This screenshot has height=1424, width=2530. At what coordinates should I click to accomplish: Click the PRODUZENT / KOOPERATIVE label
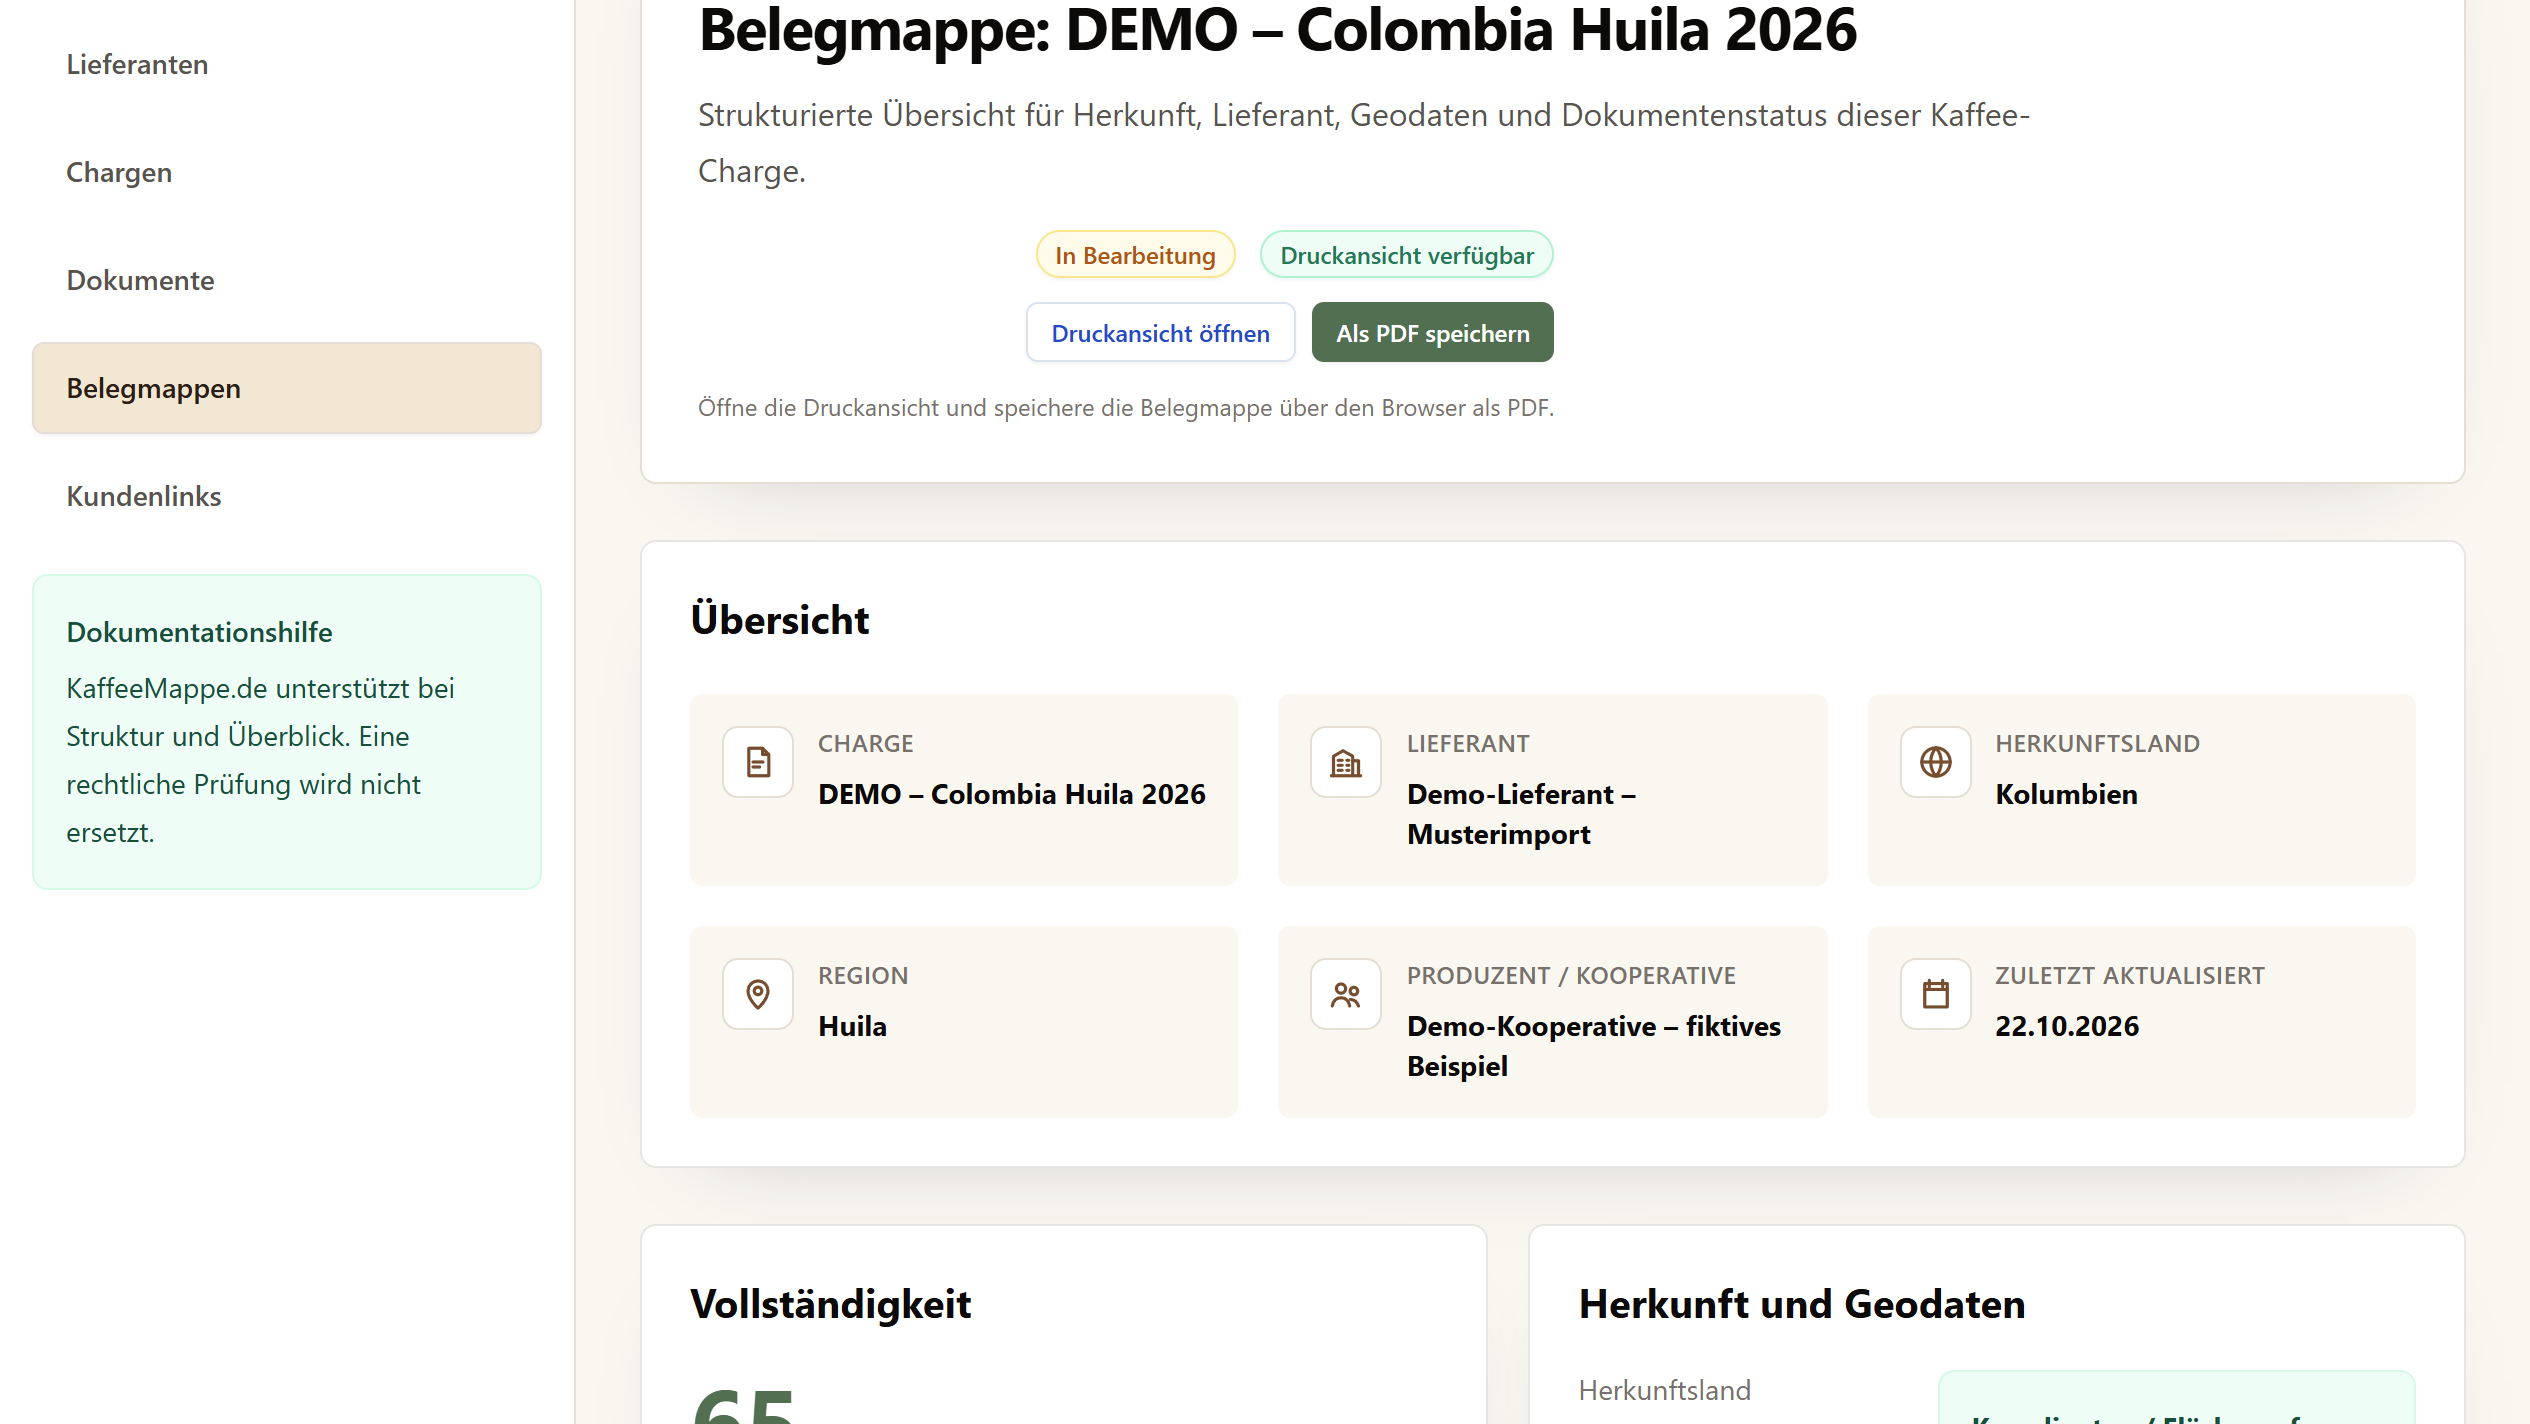pyautogui.click(x=1571, y=975)
